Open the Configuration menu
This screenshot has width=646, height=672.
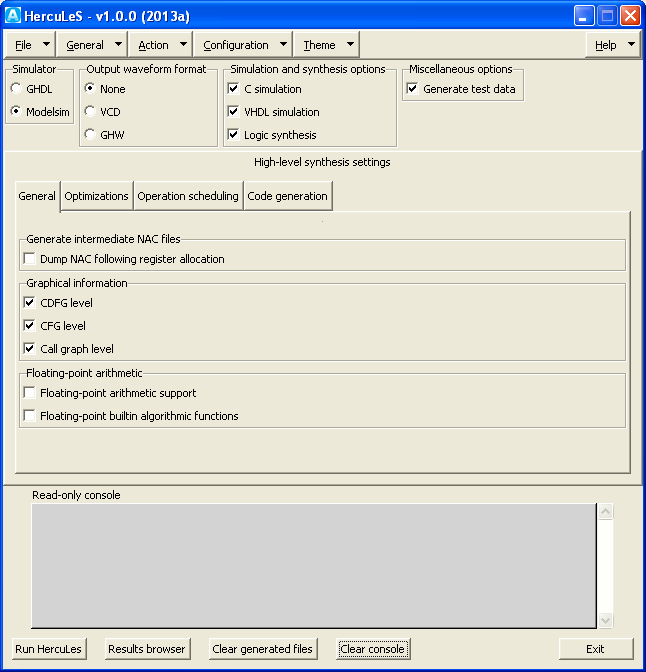(243, 45)
